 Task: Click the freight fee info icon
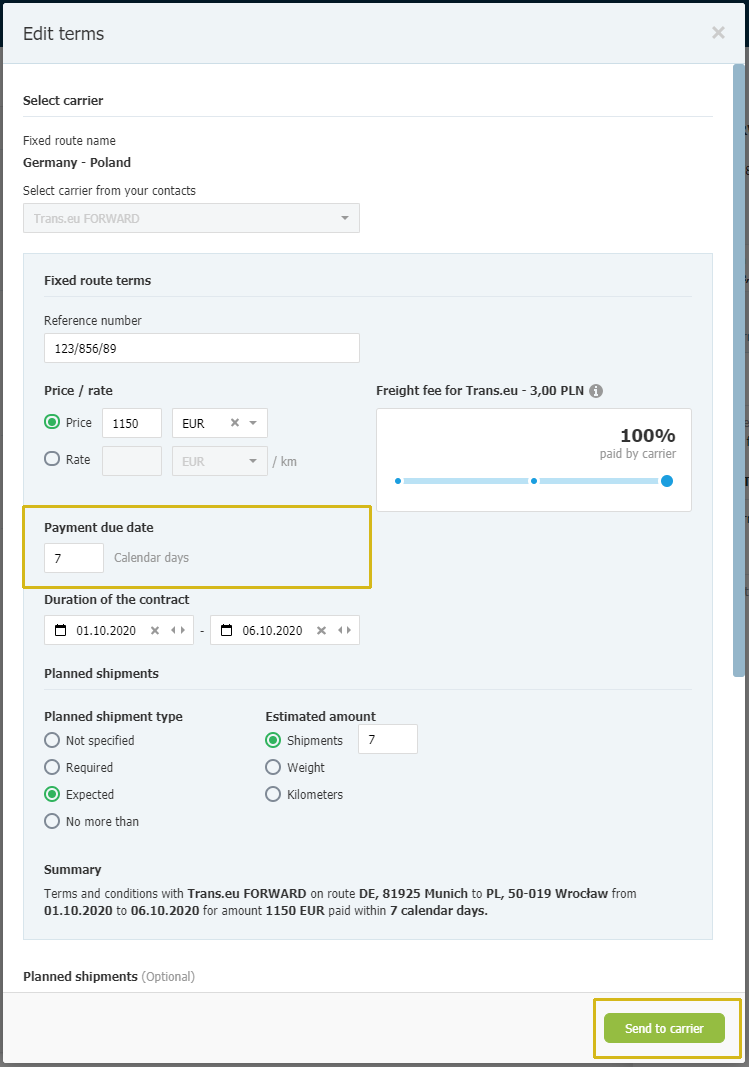tap(596, 391)
